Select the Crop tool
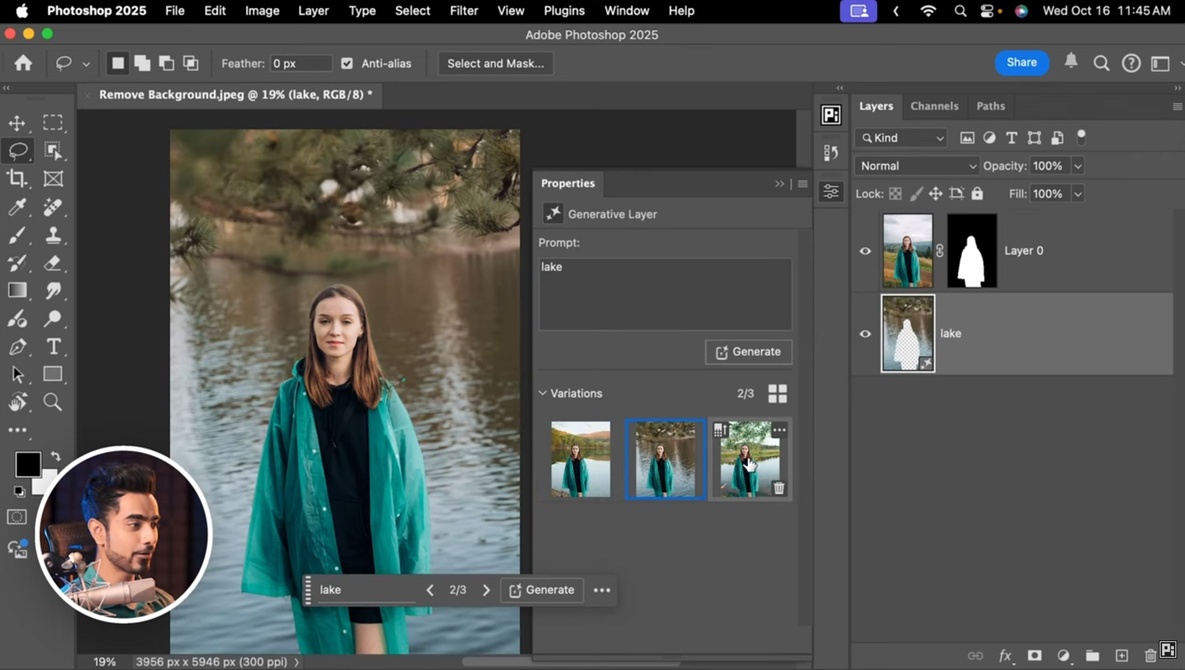This screenshot has width=1185, height=670. pyautogui.click(x=18, y=179)
